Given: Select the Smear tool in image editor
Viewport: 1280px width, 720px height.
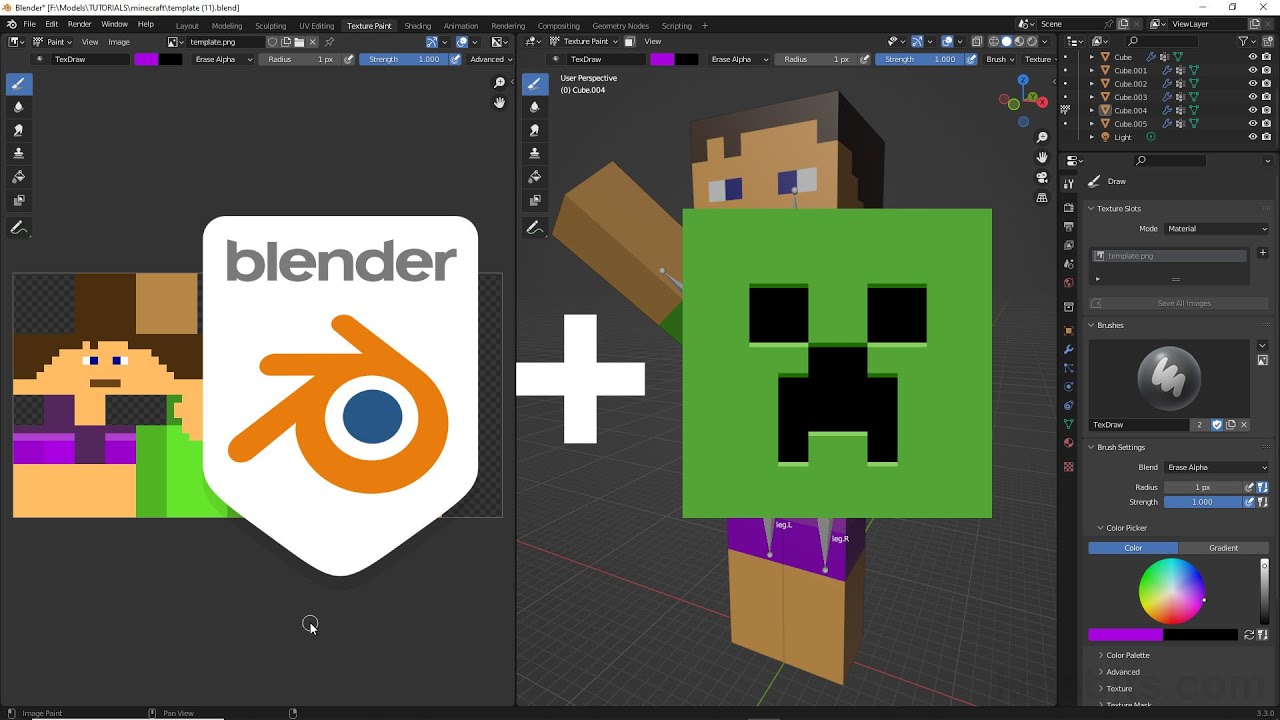Looking at the screenshot, I should pos(18,130).
